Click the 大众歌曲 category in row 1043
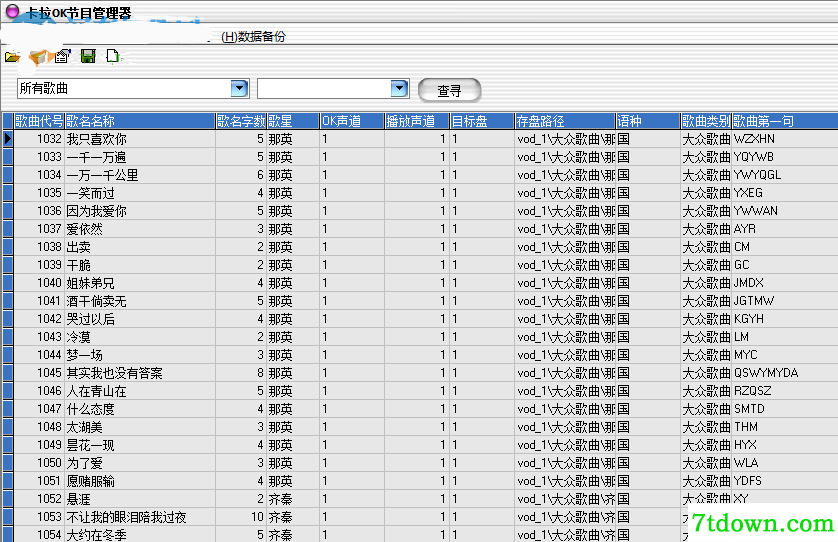 click(x=706, y=337)
